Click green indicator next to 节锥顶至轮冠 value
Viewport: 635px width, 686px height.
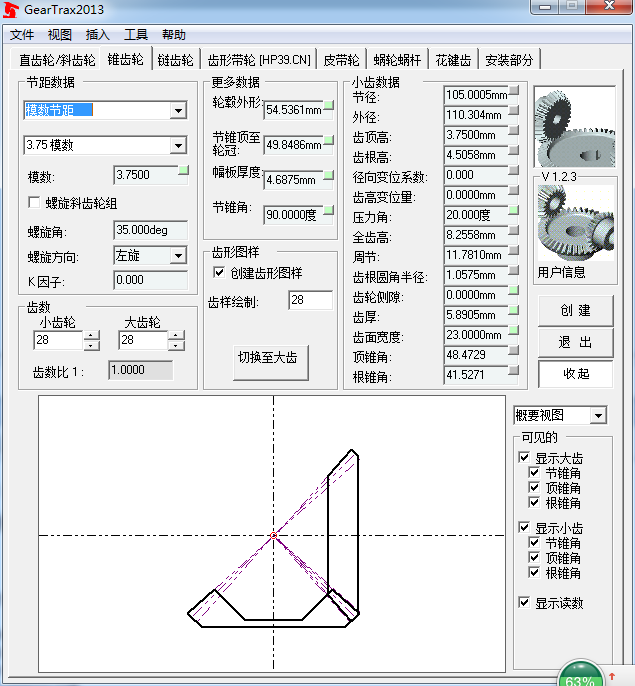[329, 140]
